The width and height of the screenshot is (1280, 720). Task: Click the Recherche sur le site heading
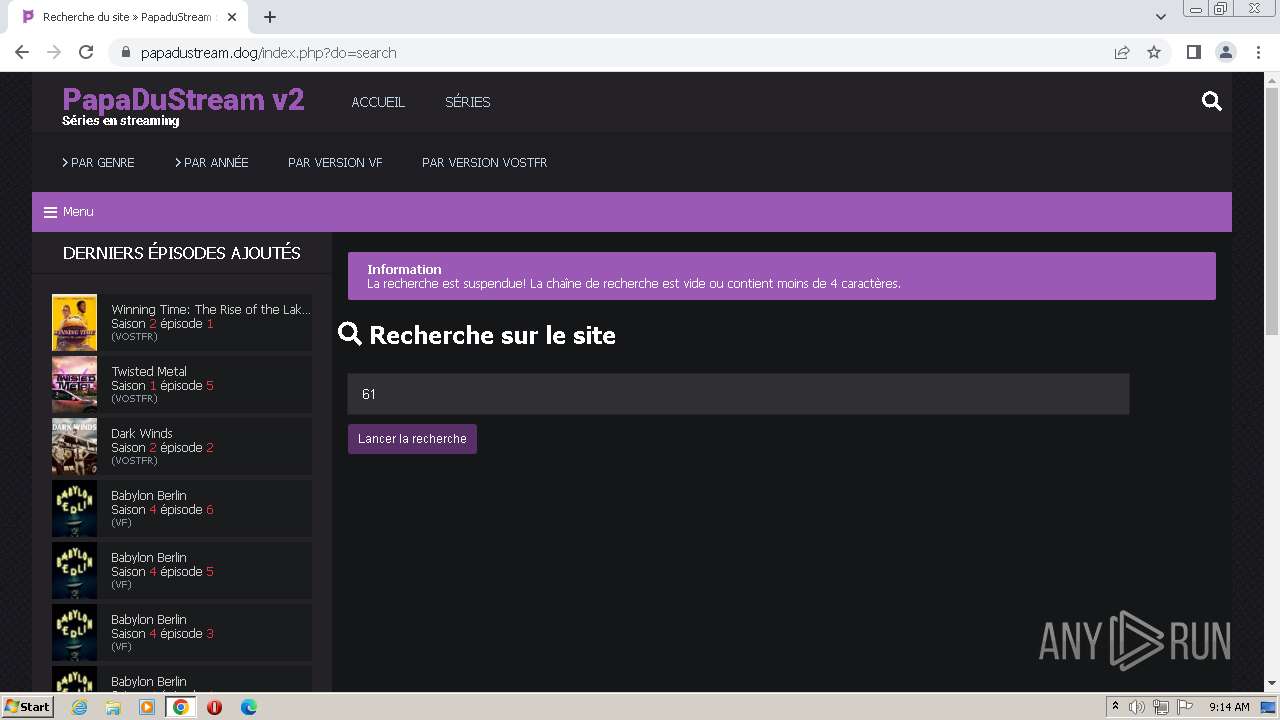point(492,335)
